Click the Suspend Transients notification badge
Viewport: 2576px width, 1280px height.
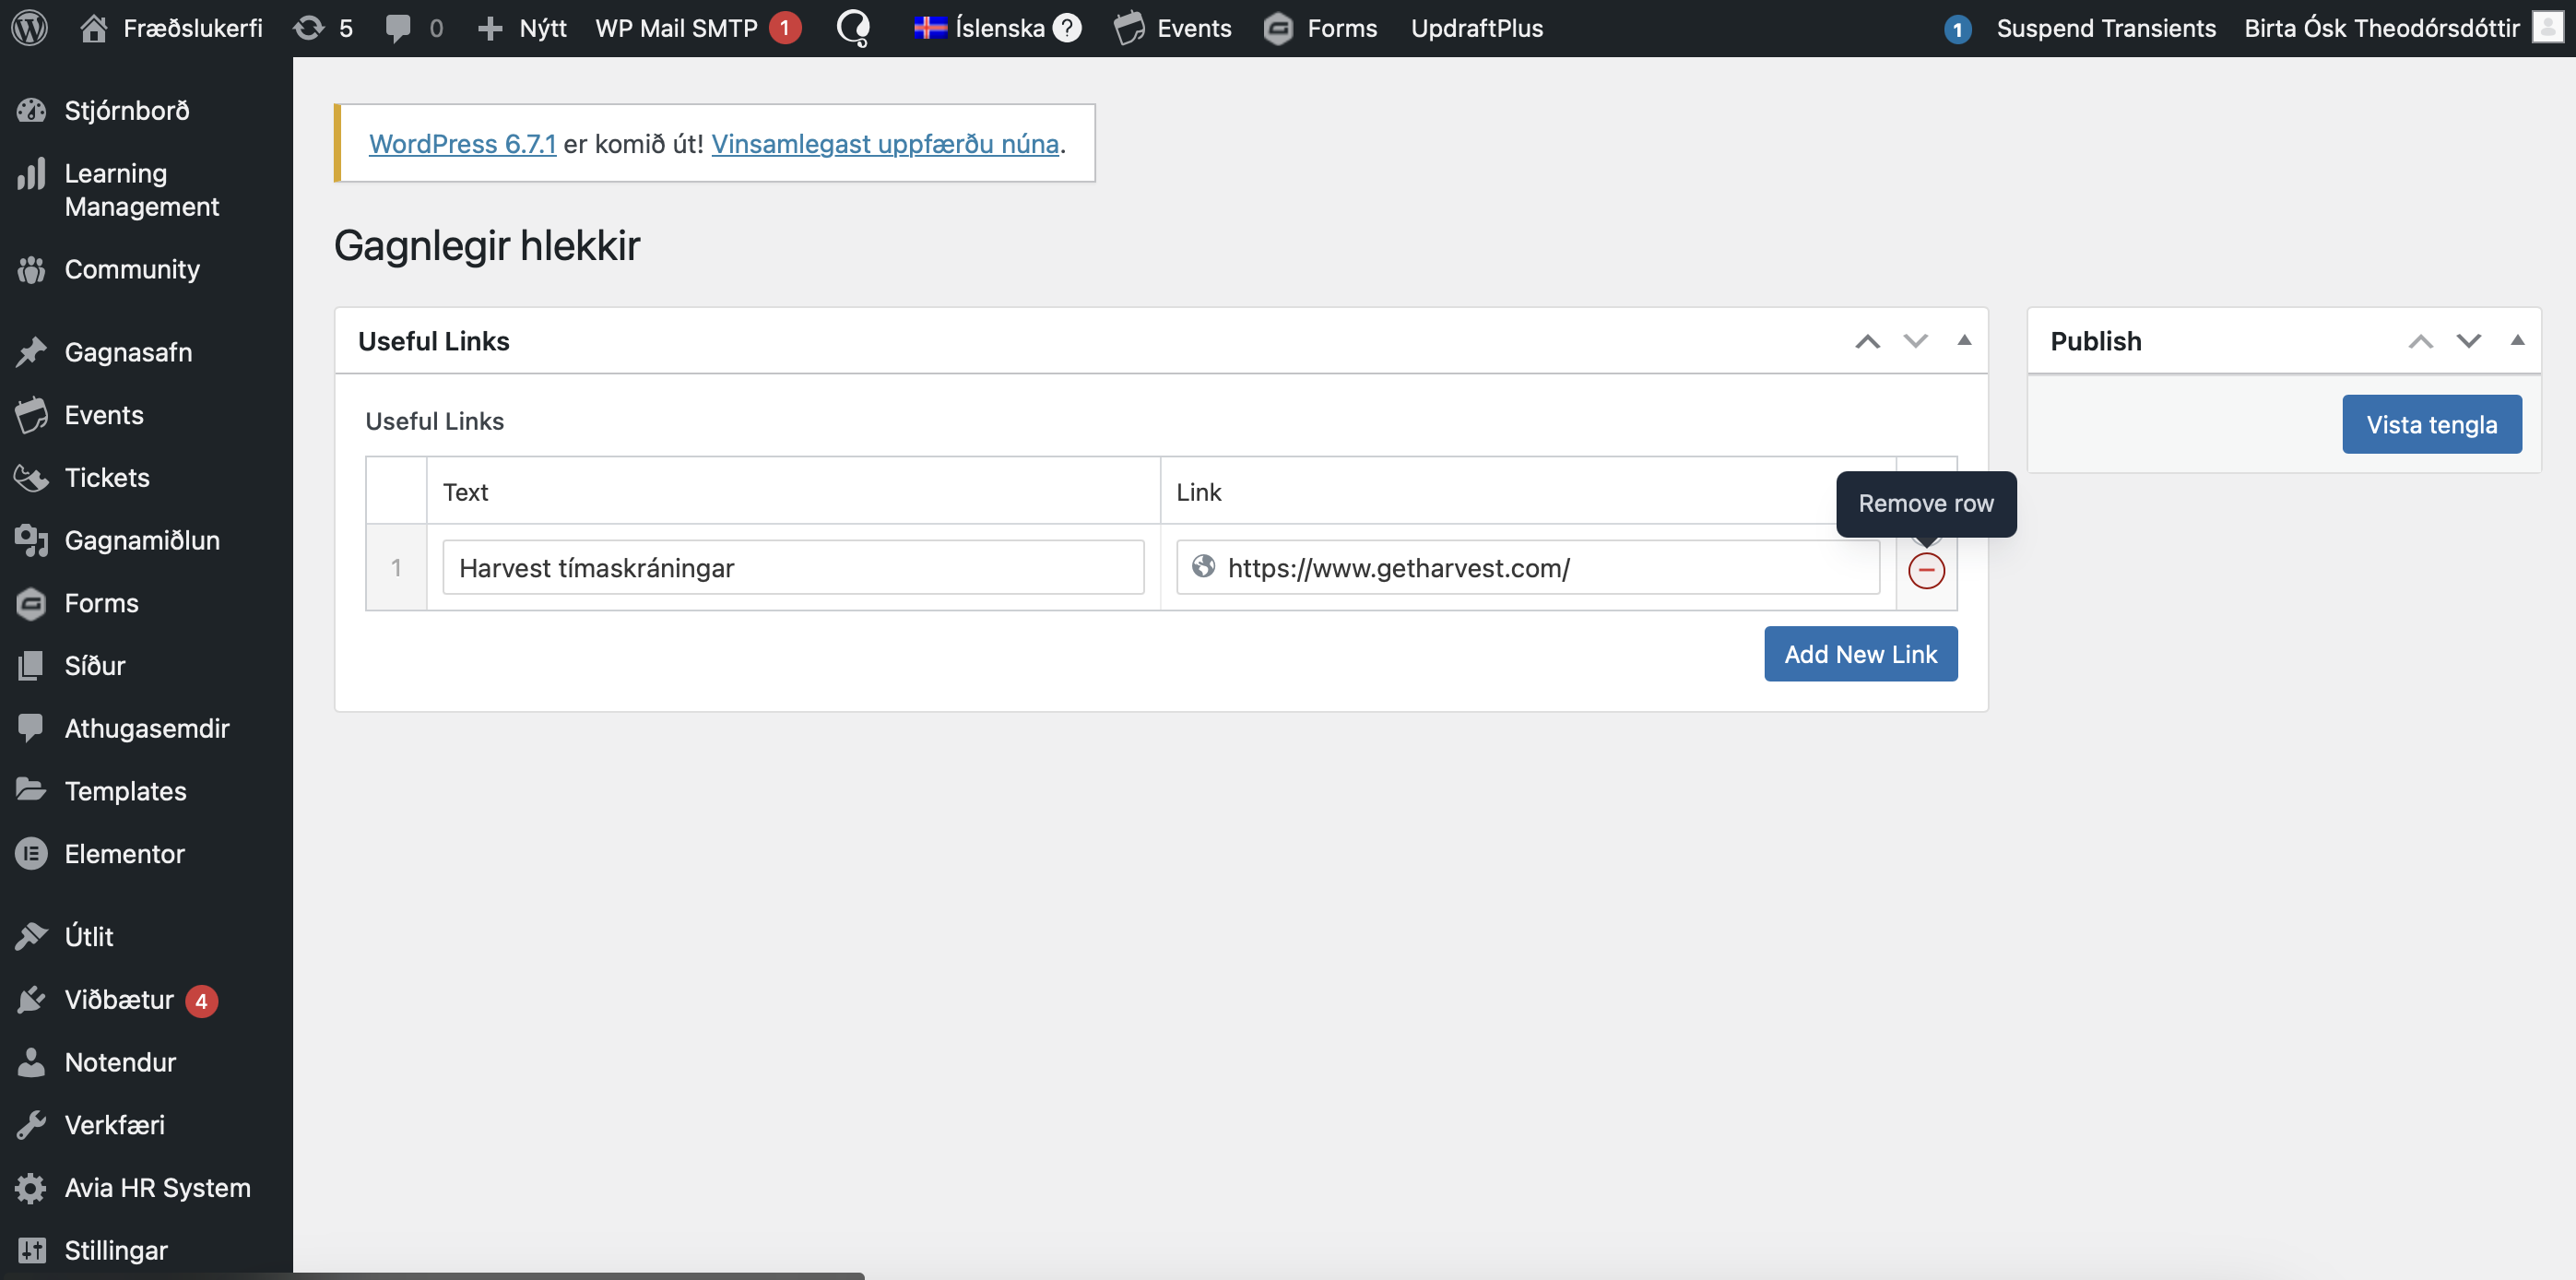coord(1957,29)
